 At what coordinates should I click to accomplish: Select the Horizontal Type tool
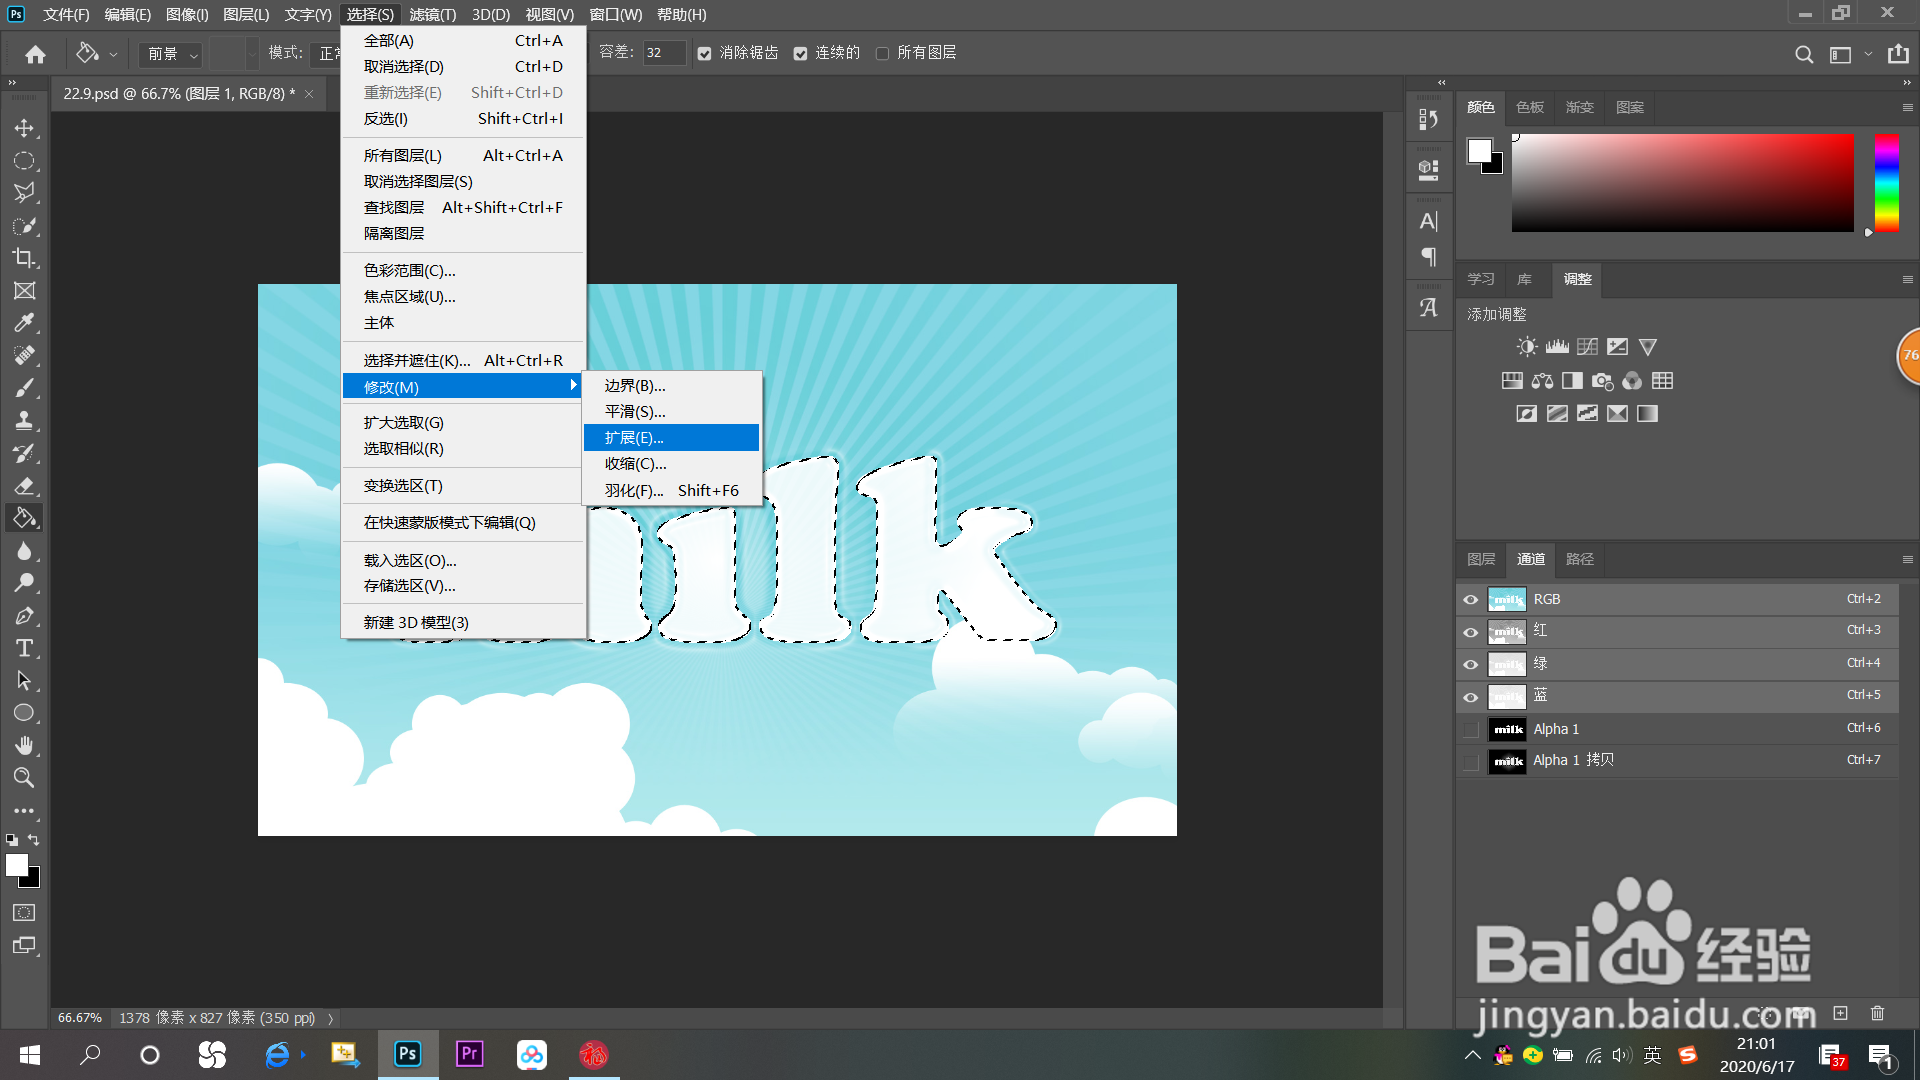[x=24, y=648]
